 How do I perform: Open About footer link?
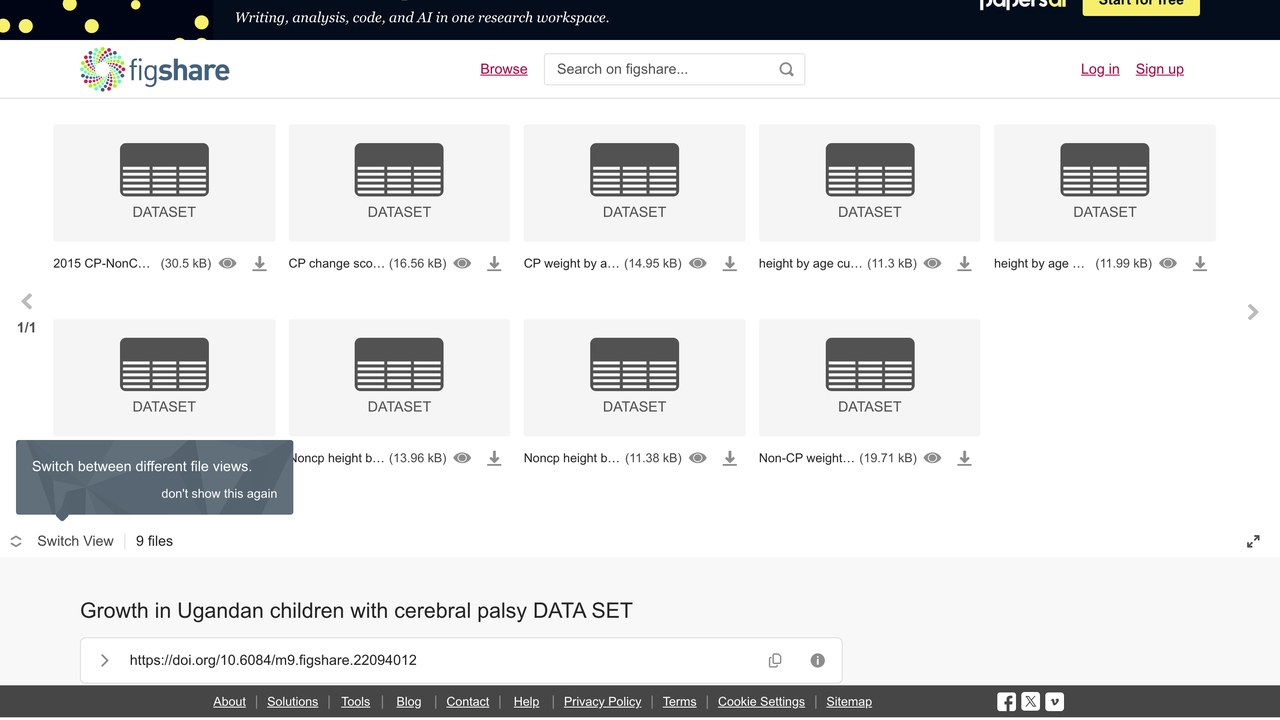[229, 702]
